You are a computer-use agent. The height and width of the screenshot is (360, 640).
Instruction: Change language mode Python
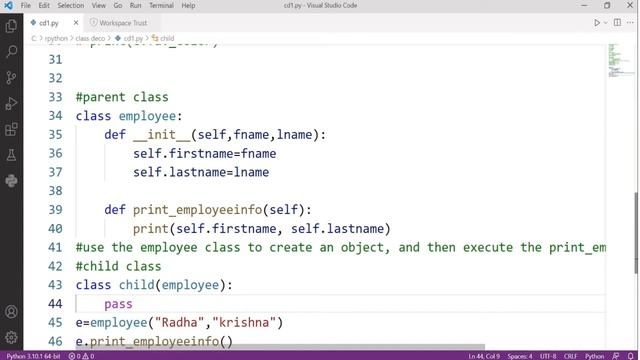click(594, 356)
